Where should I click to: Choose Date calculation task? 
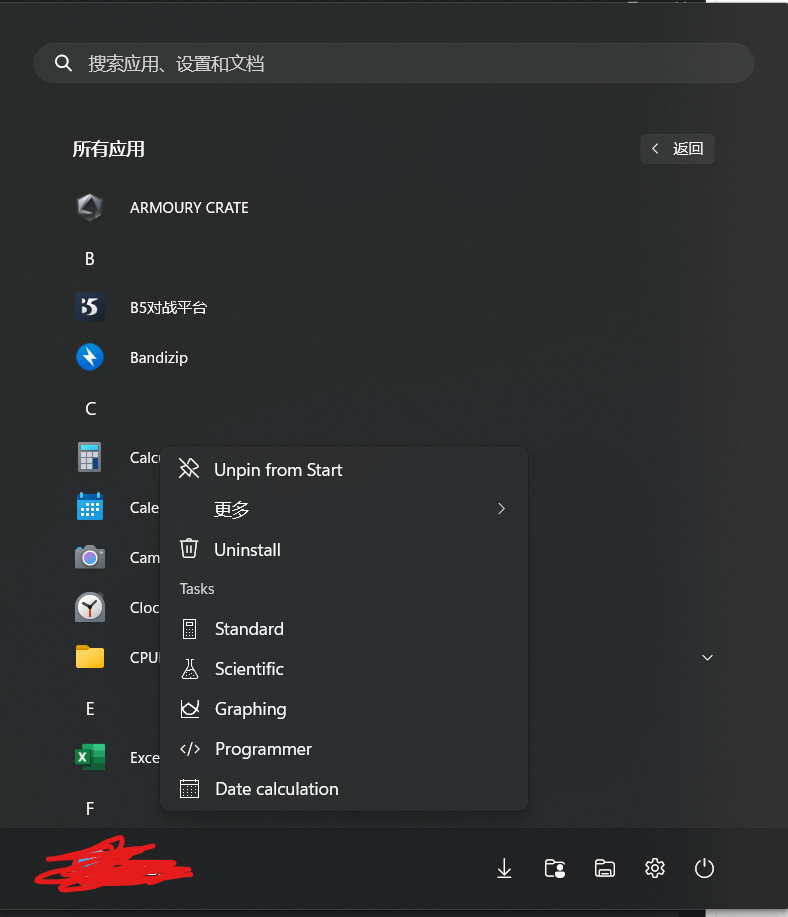point(344,789)
